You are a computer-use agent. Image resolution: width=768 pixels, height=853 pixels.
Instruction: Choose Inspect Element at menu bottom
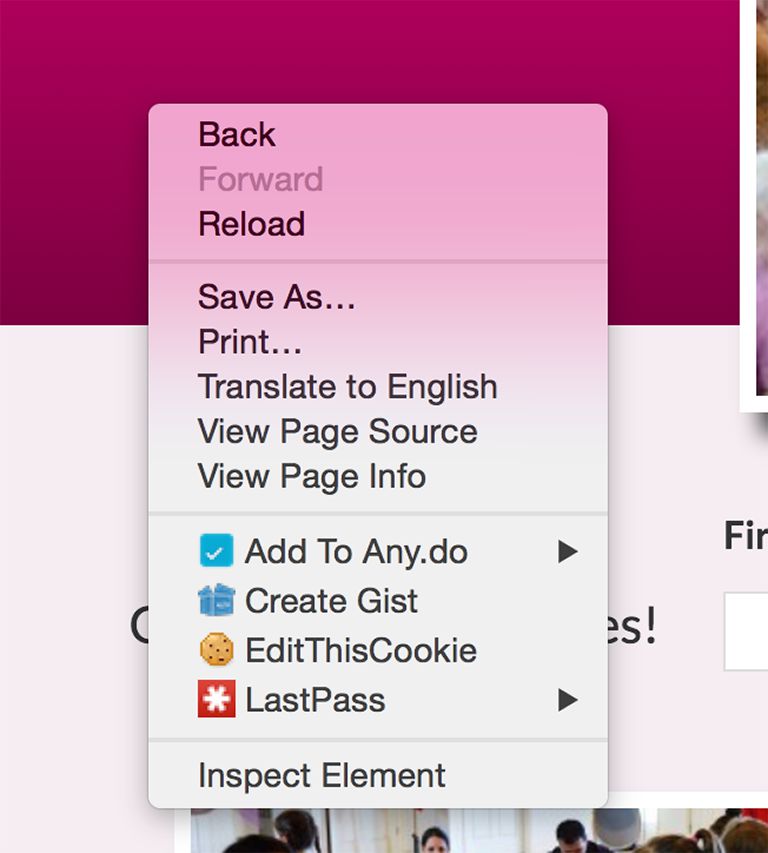[x=377, y=775]
